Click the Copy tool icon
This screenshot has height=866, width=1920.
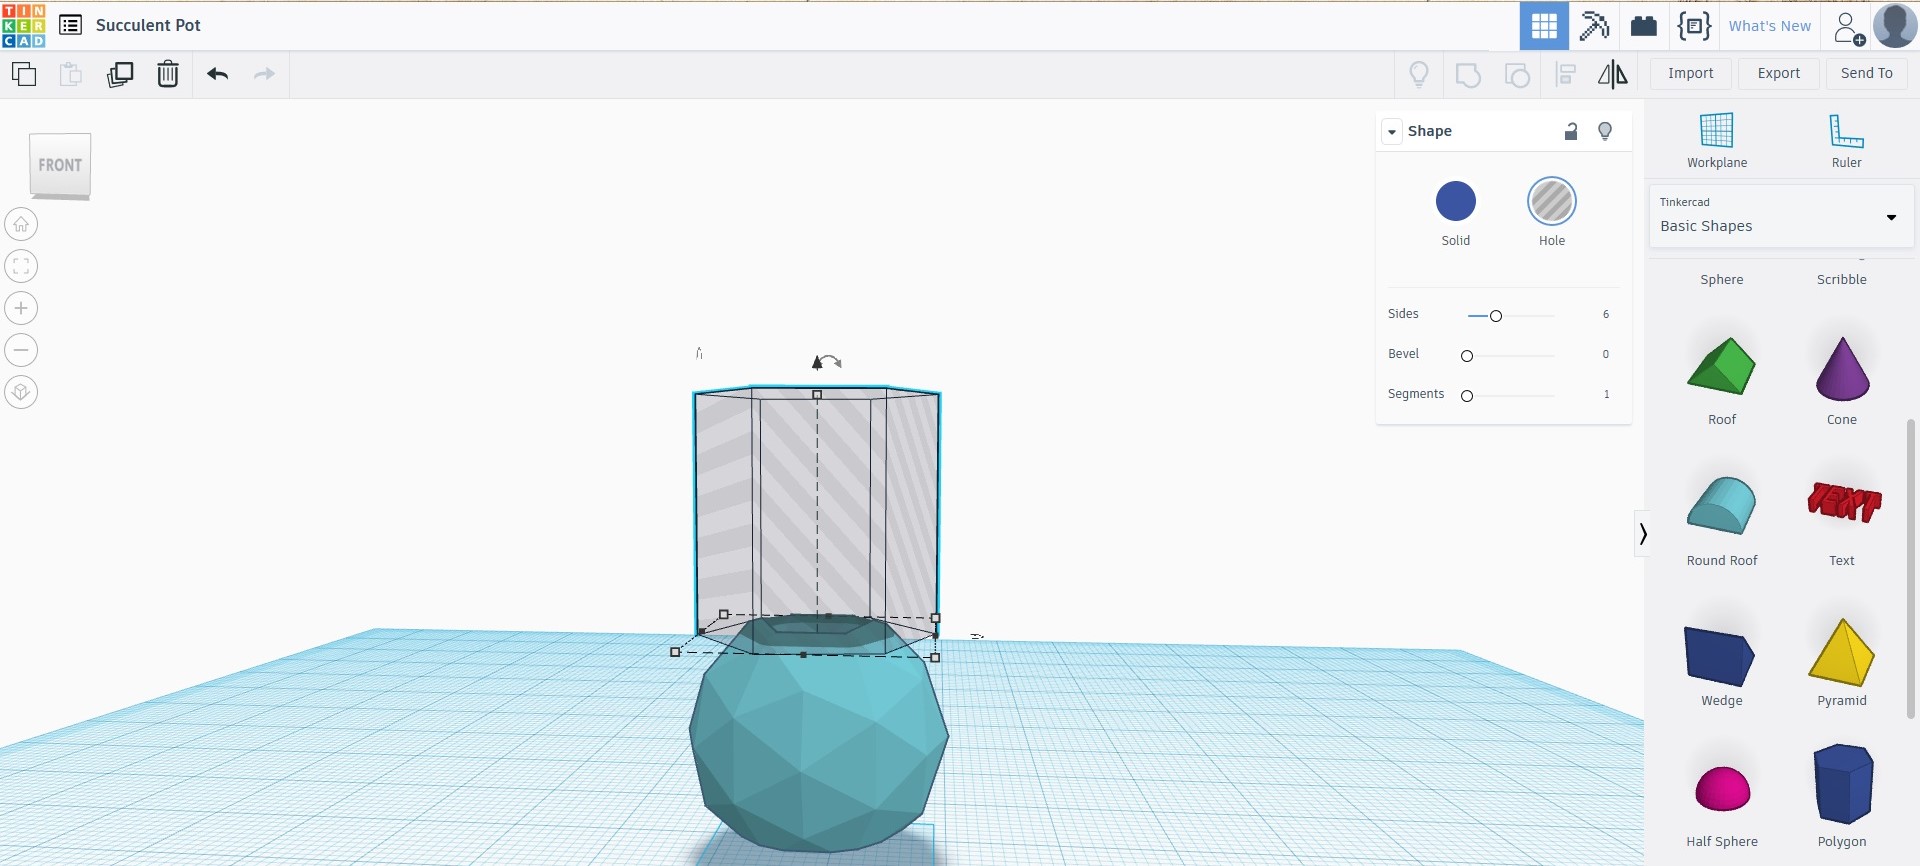coord(24,74)
